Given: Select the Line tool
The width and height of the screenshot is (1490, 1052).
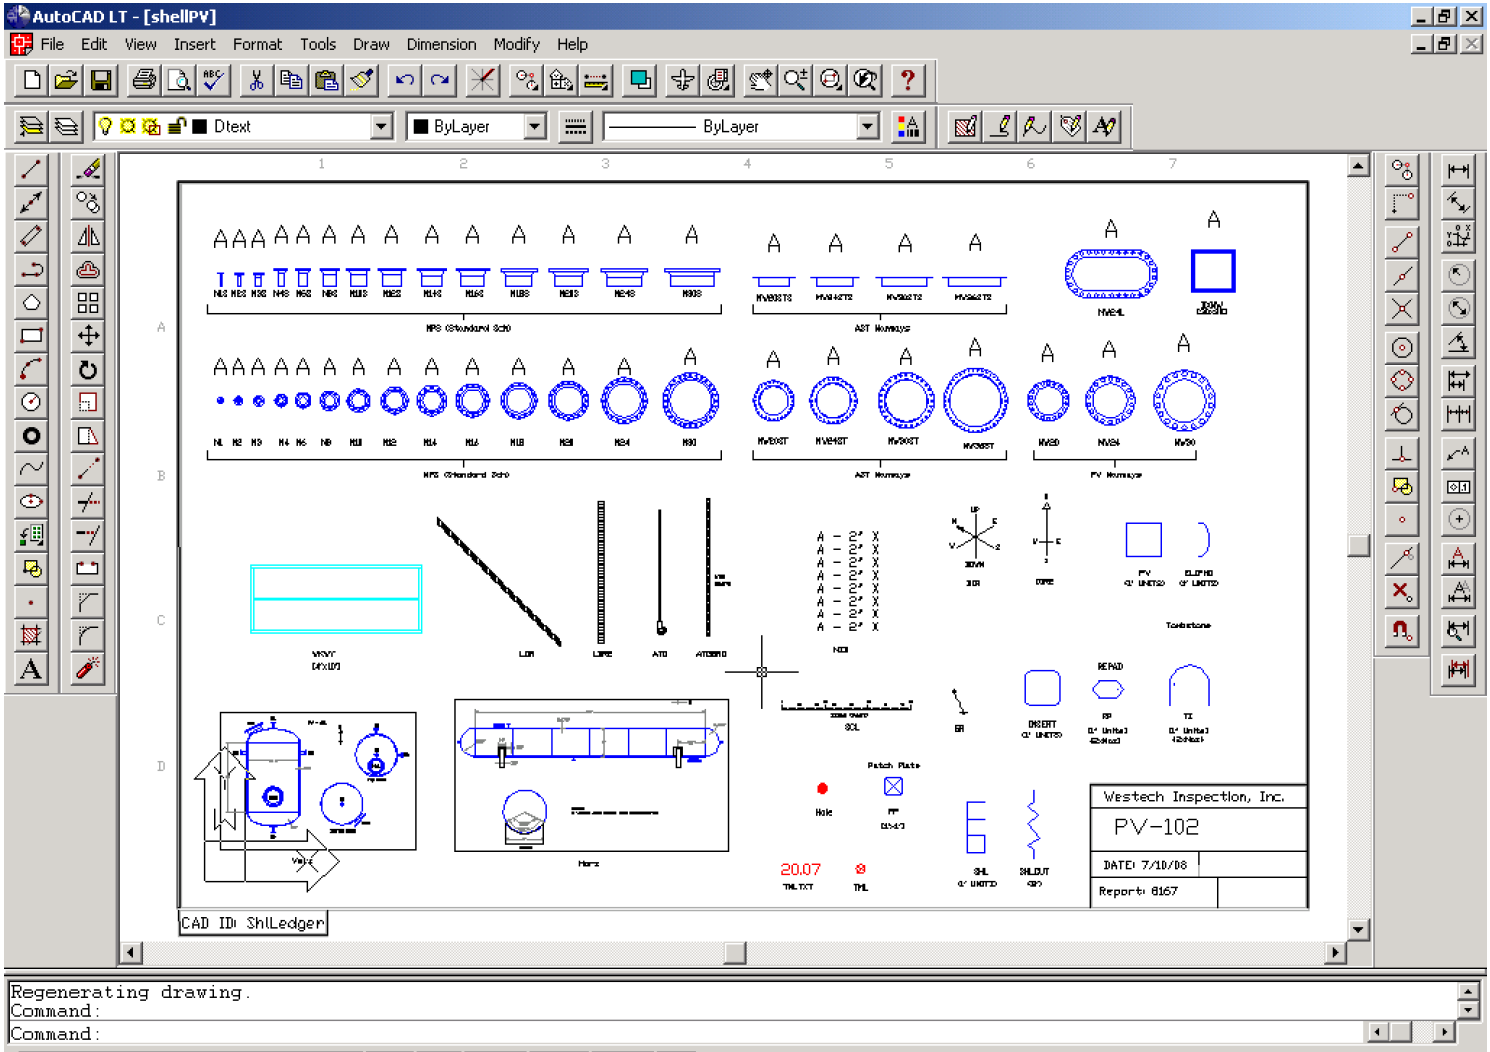Looking at the screenshot, I should point(30,170).
